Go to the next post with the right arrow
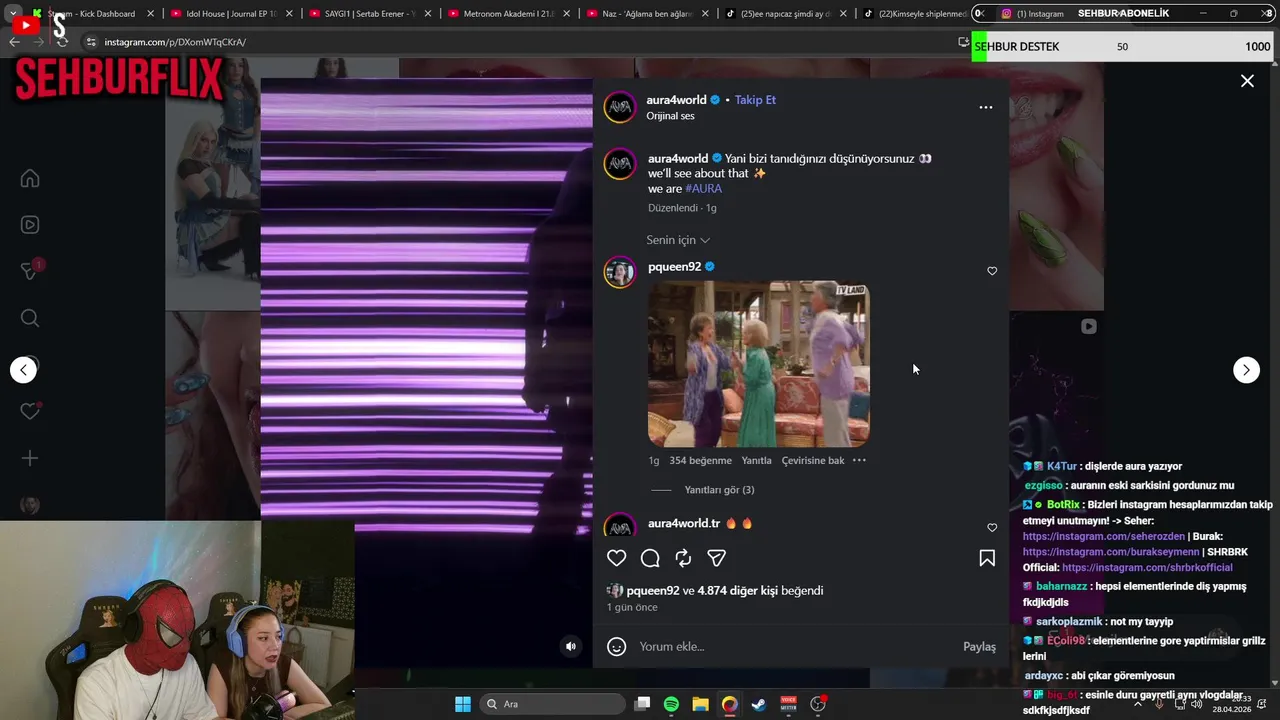Screen dimensions: 1280x720 (x=1246, y=370)
